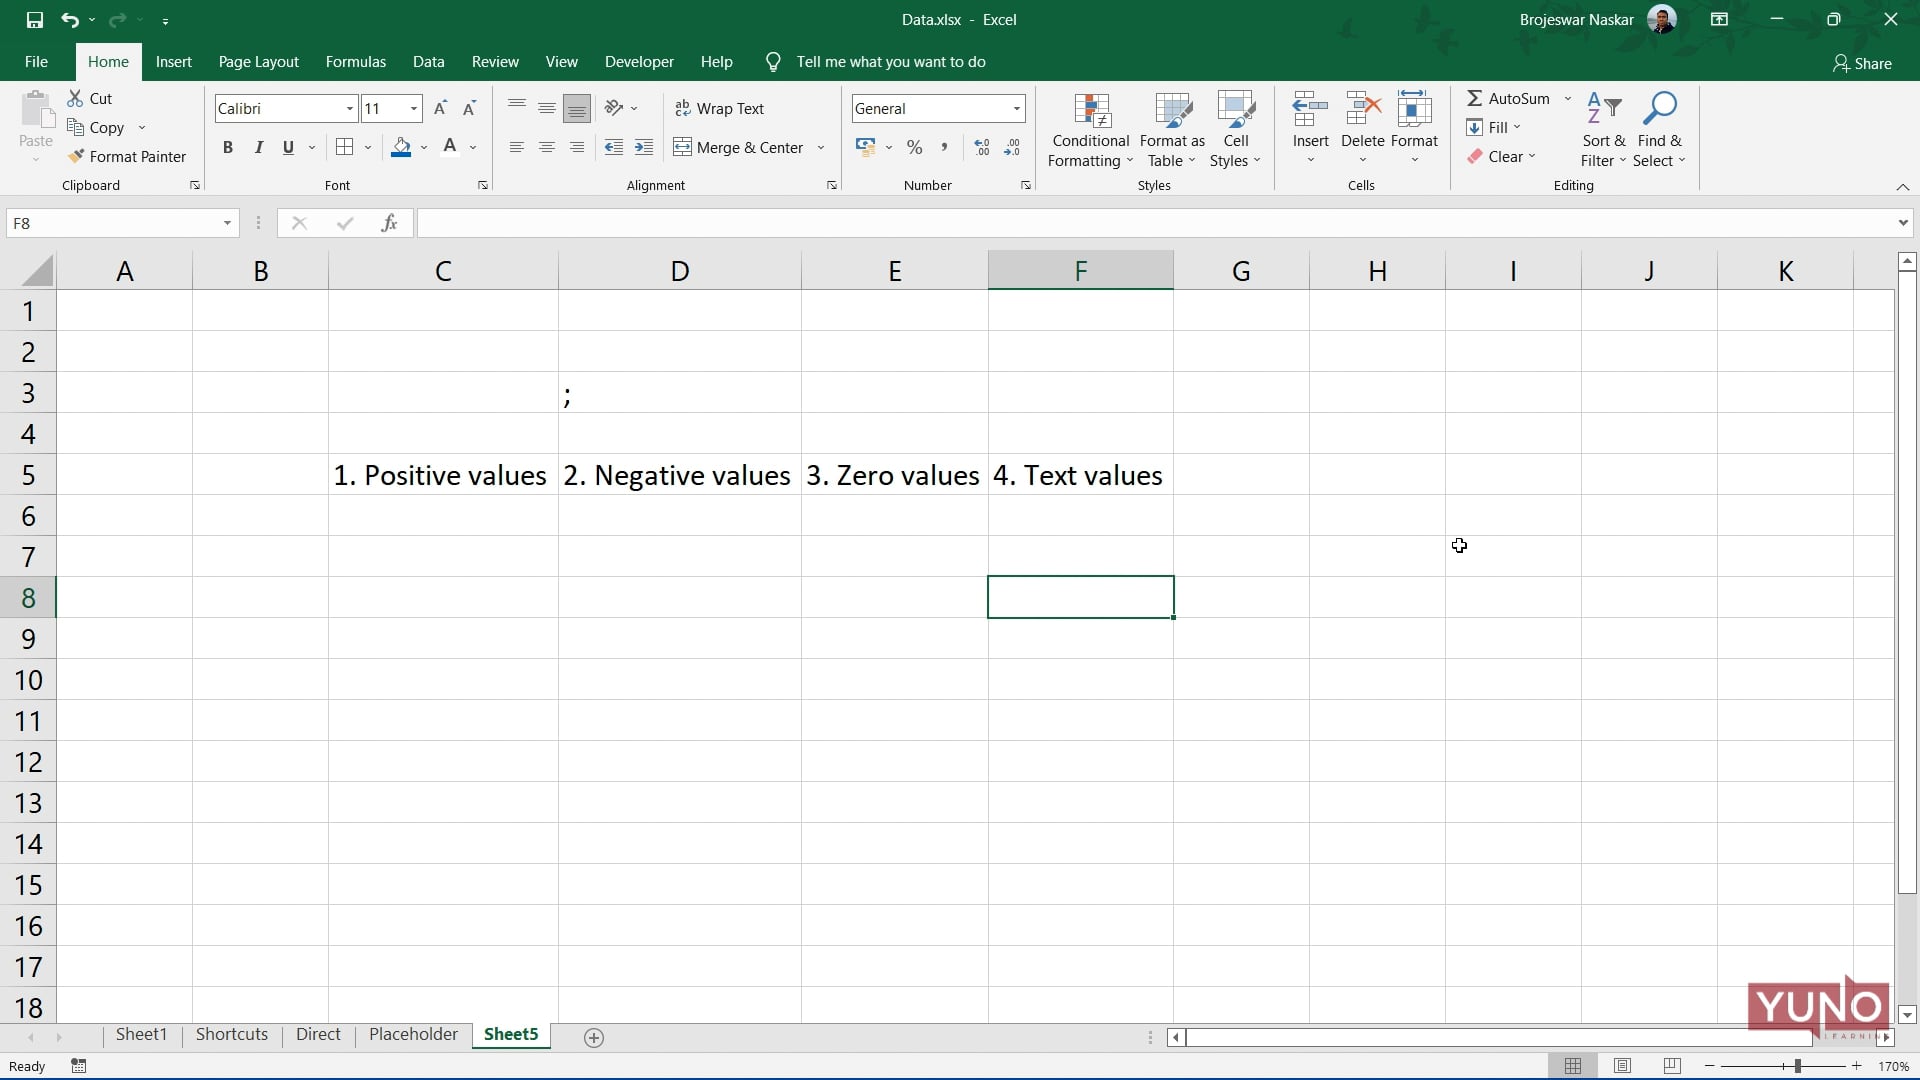This screenshot has height=1080, width=1920.
Task: Open the Borders icon
Action: (x=344, y=147)
